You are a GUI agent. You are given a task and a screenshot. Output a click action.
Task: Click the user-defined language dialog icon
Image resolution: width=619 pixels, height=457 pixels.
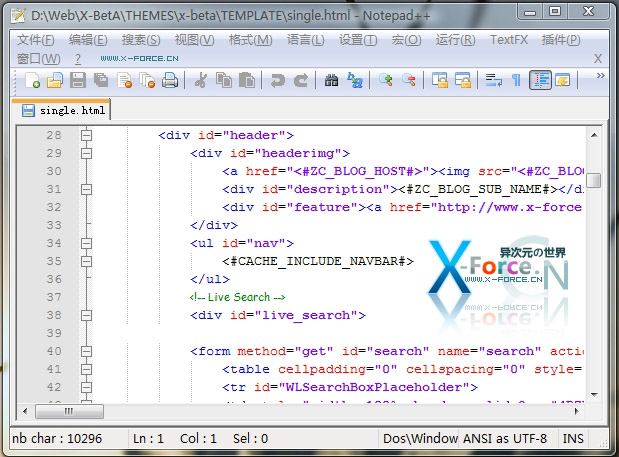pyautogui.click(x=563, y=80)
